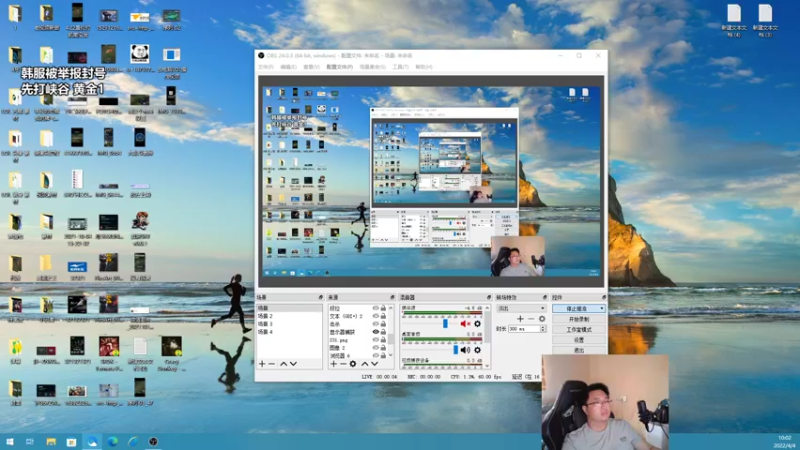The height and width of the screenshot is (450, 800).
Task: Enable 工作室模式 studio mode
Action: coord(579,330)
